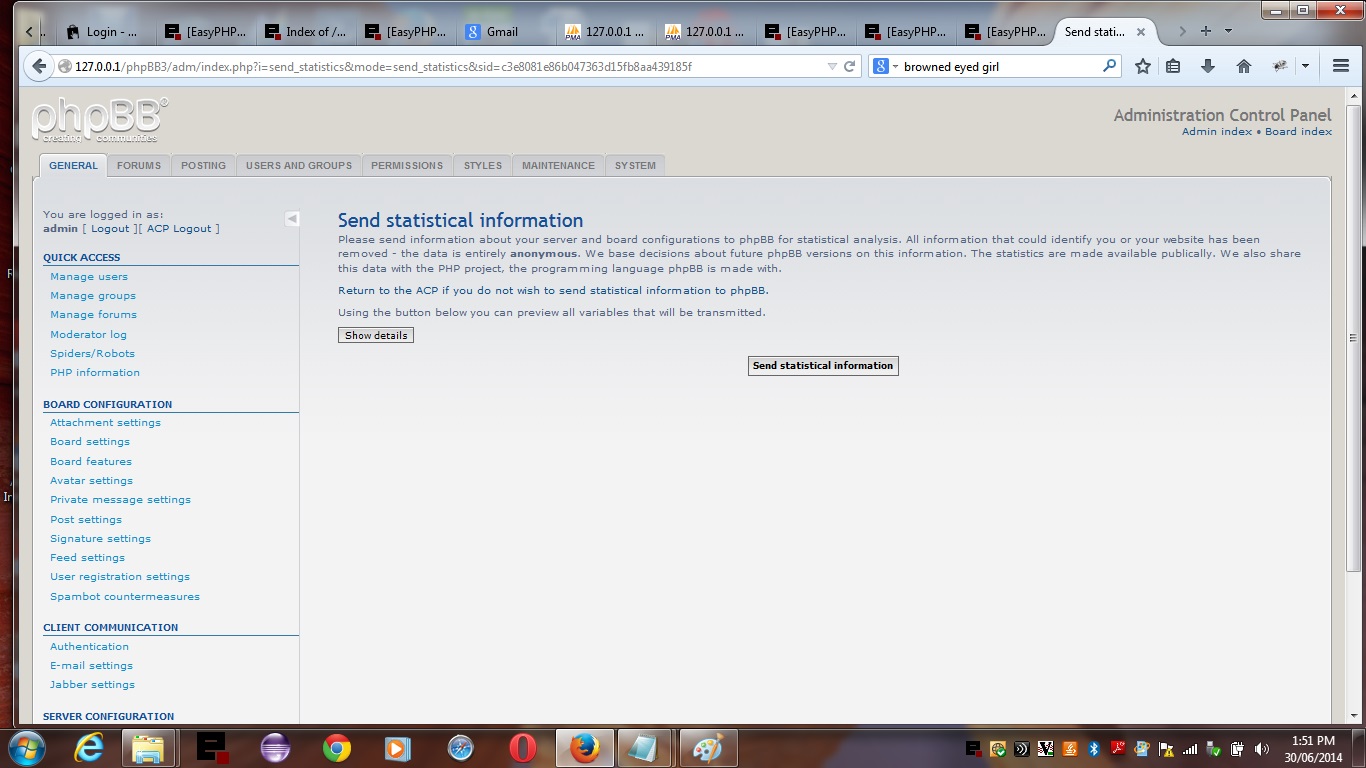The width and height of the screenshot is (1366, 768).
Task: Open Moderator log link
Action: (88, 335)
